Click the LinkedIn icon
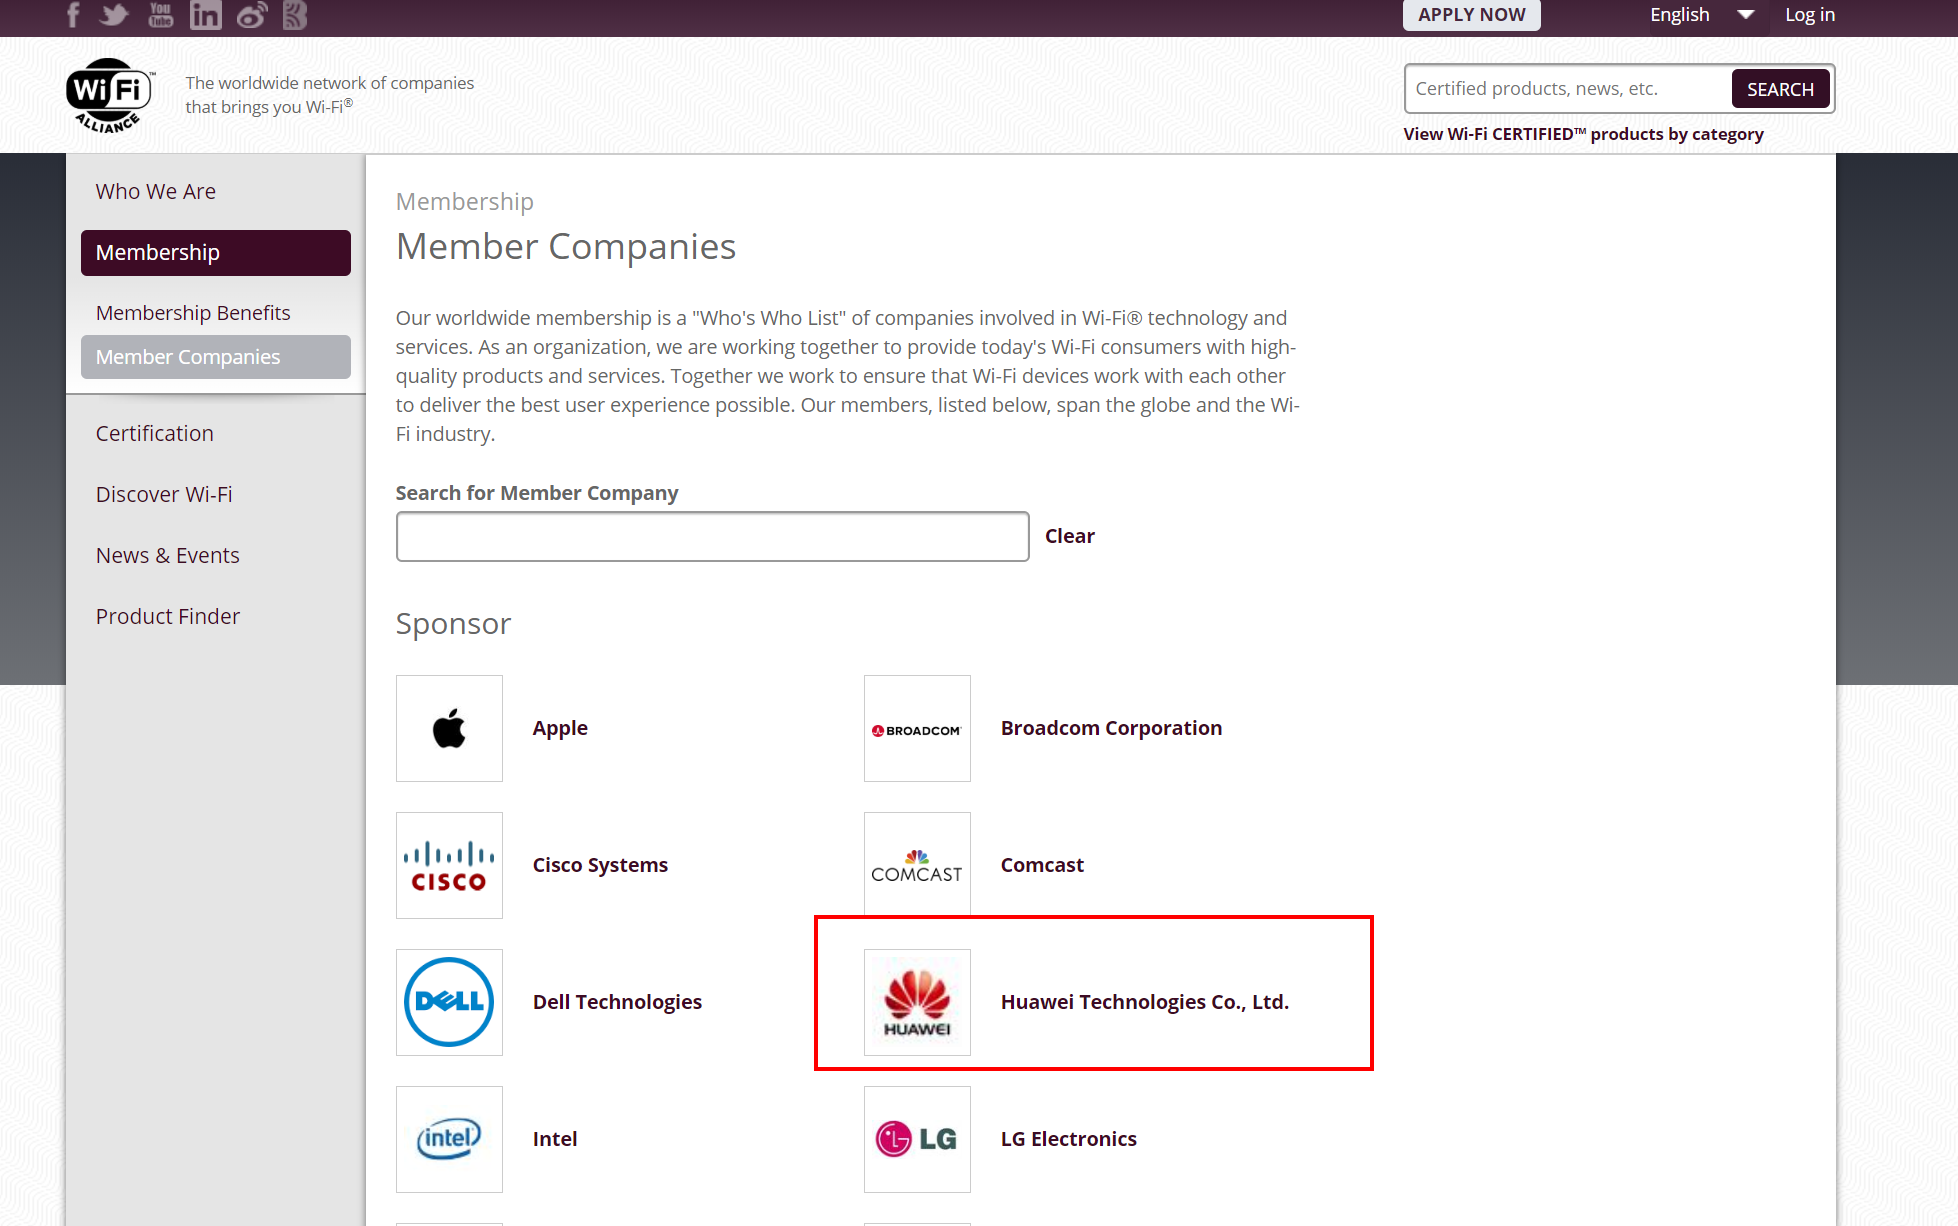Screen dimensions: 1958x1226 click(x=205, y=15)
